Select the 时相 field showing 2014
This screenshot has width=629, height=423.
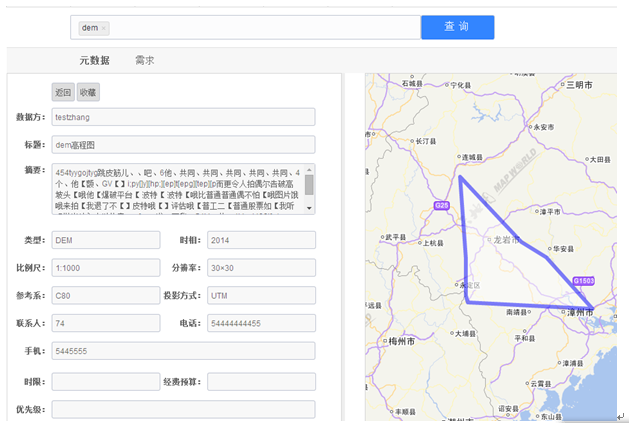tap(261, 240)
